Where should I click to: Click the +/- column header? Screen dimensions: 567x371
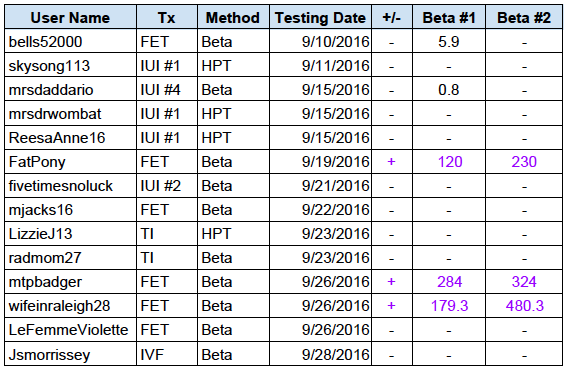pyautogui.click(x=392, y=17)
